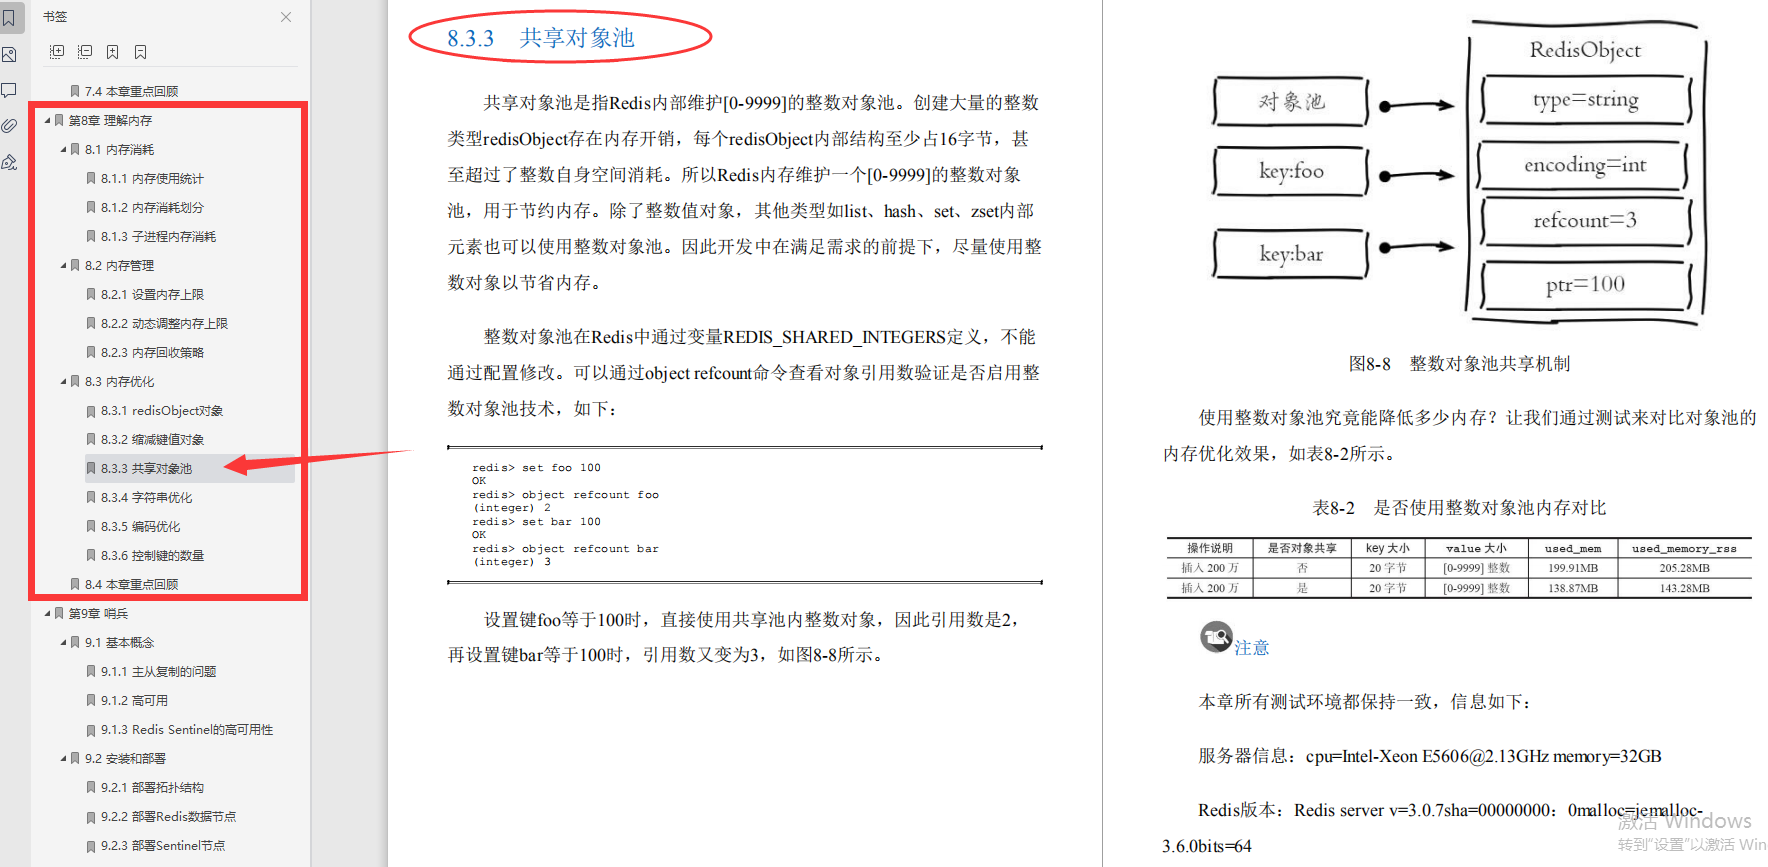Click the bookmark icon beside 8.1.1 内存使用统计
This screenshot has width=1768, height=867.
click(x=91, y=178)
